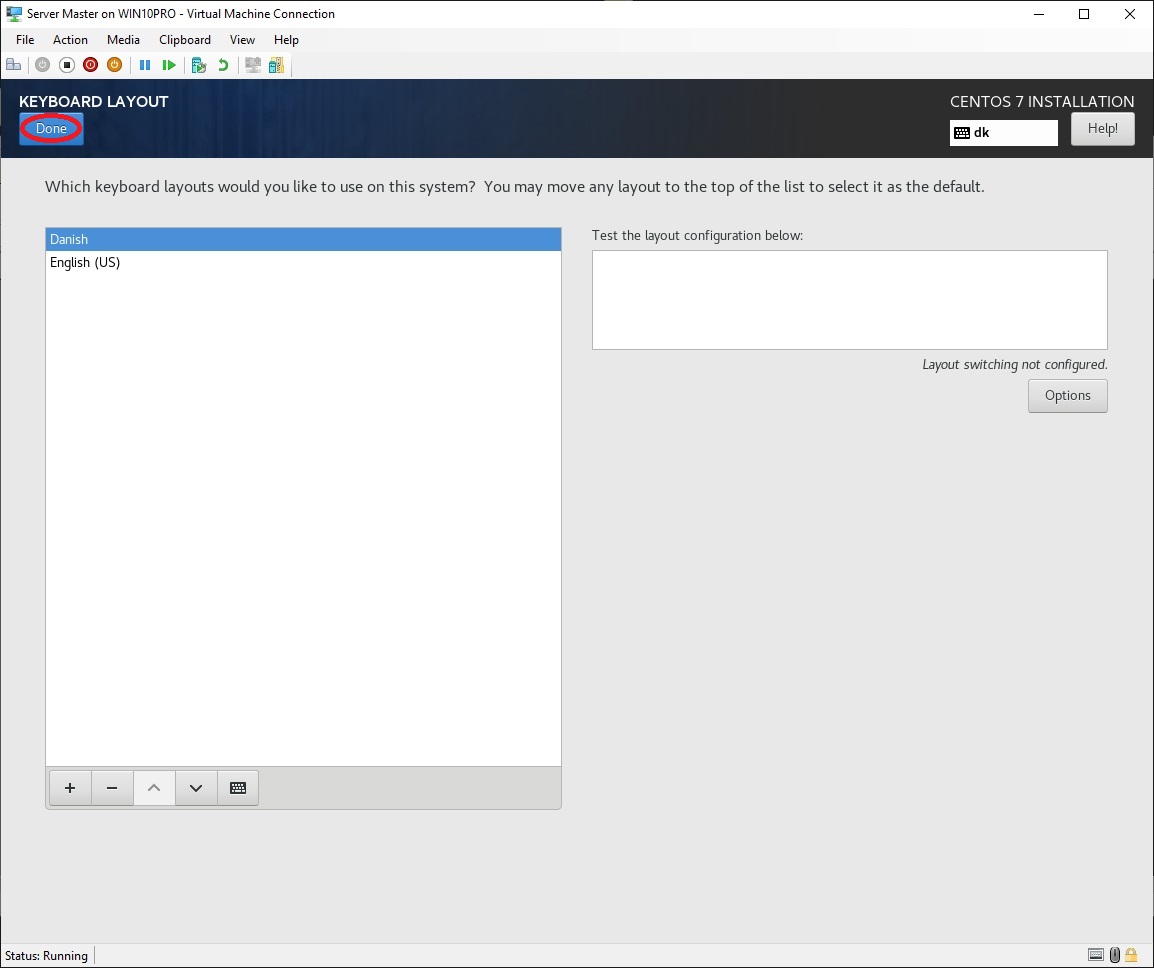The width and height of the screenshot is (1154, 968).
Task: Click the grey Start VM icon
Action: click(43, 65)
